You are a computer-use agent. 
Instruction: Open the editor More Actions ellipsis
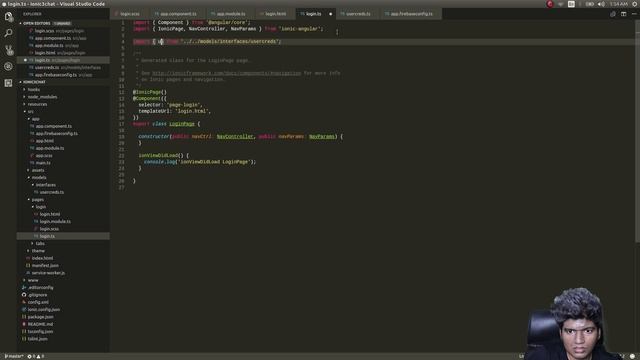click(x=634, y=14)
